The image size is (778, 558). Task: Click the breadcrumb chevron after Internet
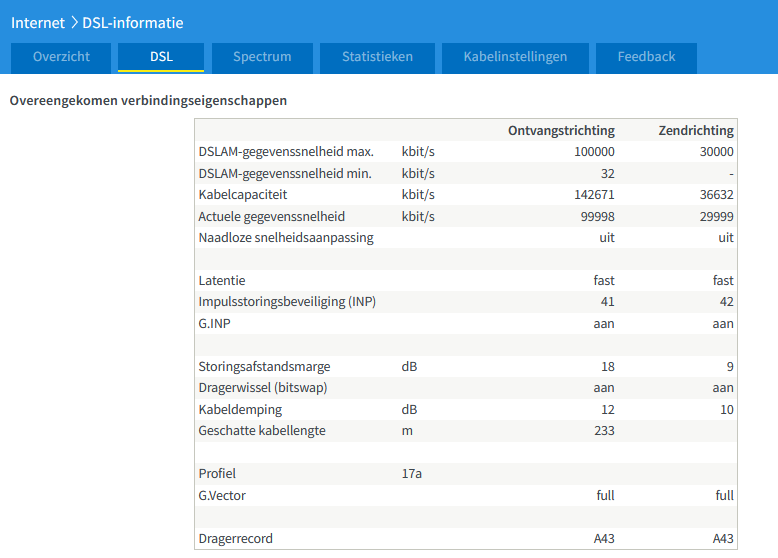tap(74, 22)
